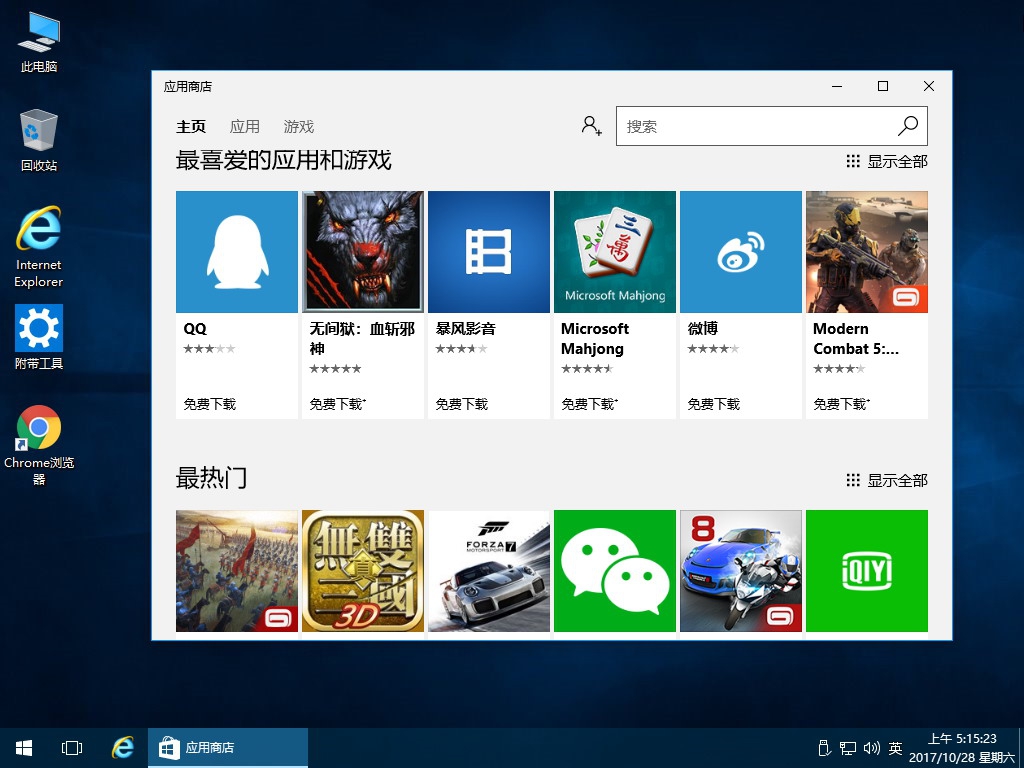The image size is (1024, 768).
Task: Click 免费下载 under QQ
Action: (x=209, y=404)
